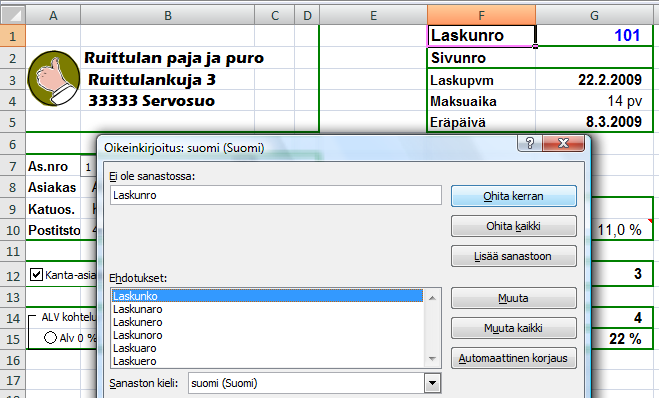Screen dimensions: 659x398
Task: Click the Eräpäivä label cell
Action: point(482,122)
